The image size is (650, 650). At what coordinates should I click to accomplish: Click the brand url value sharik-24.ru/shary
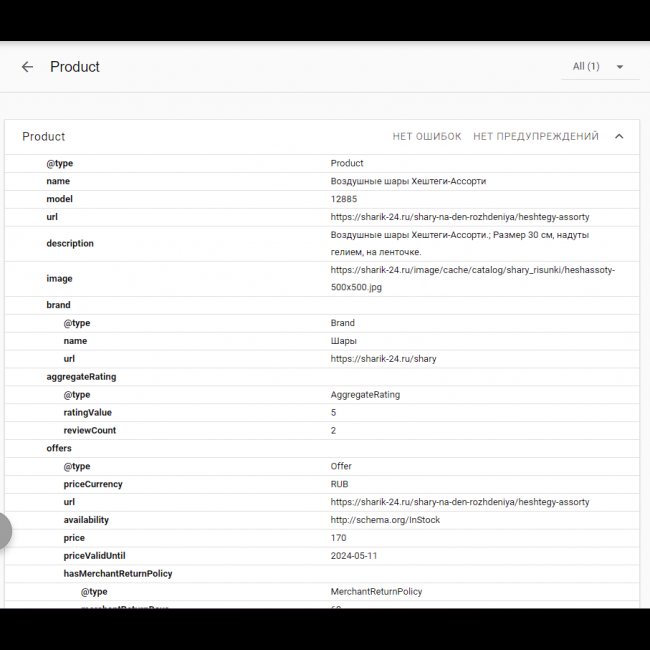coord(383,359)
